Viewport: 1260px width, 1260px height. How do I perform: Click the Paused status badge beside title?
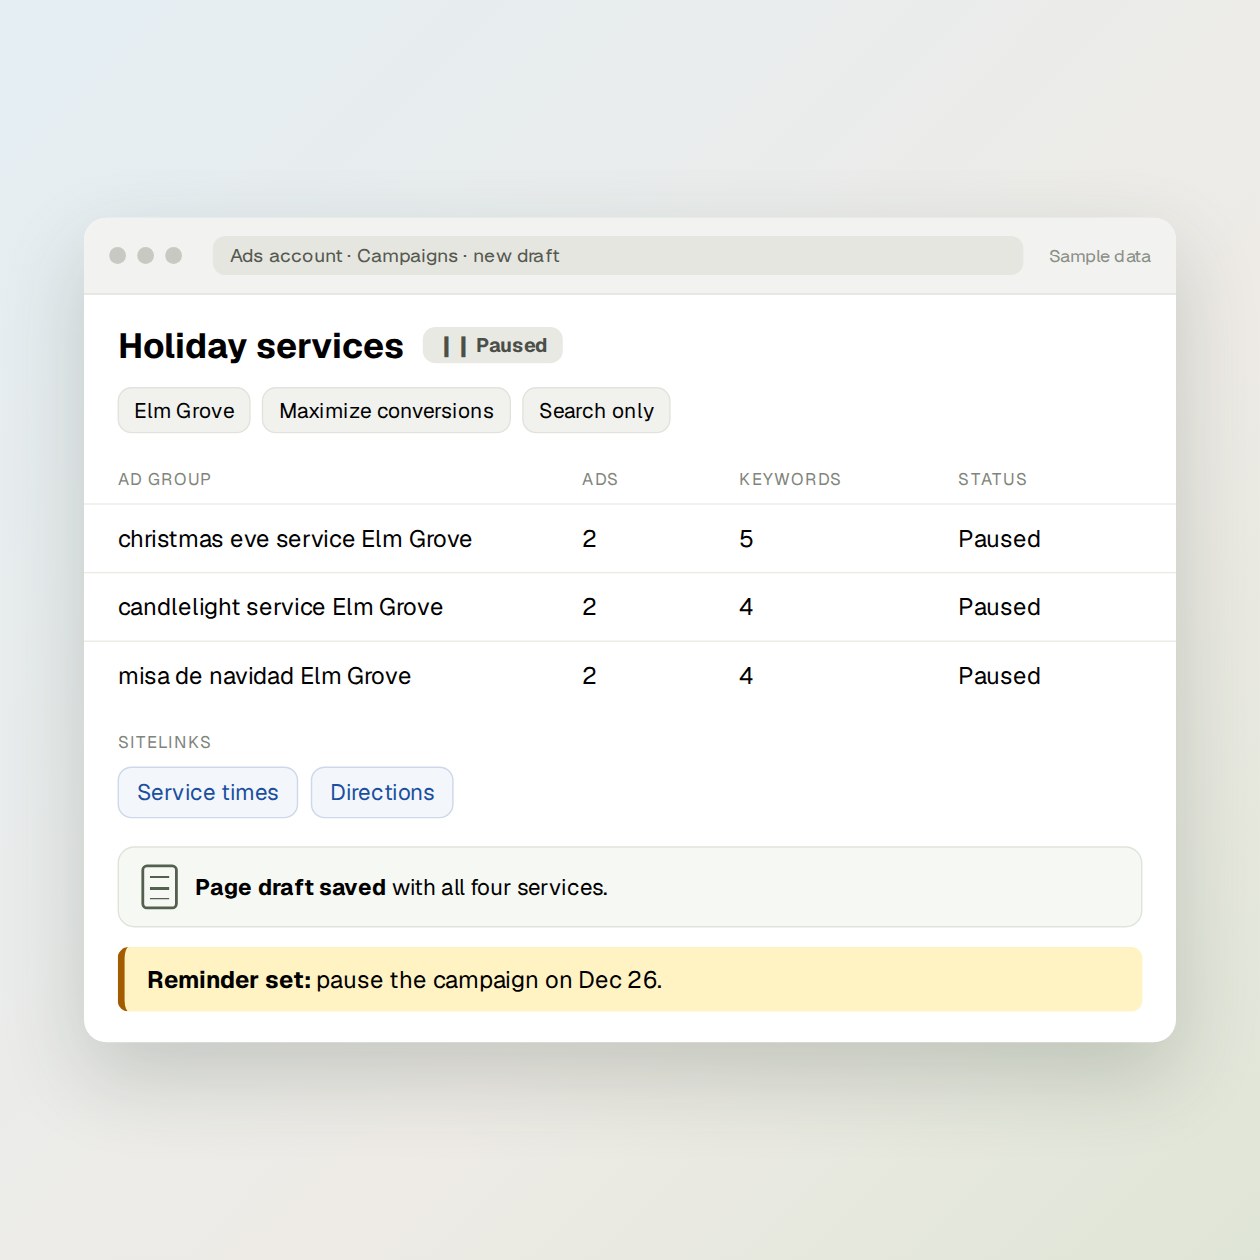tap(493, 345)
